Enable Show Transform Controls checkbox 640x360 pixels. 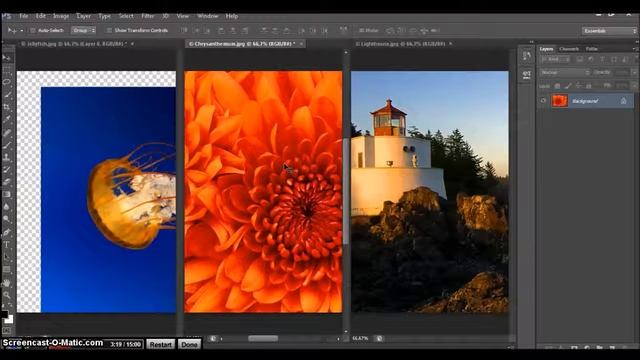(x=109, y=31)
